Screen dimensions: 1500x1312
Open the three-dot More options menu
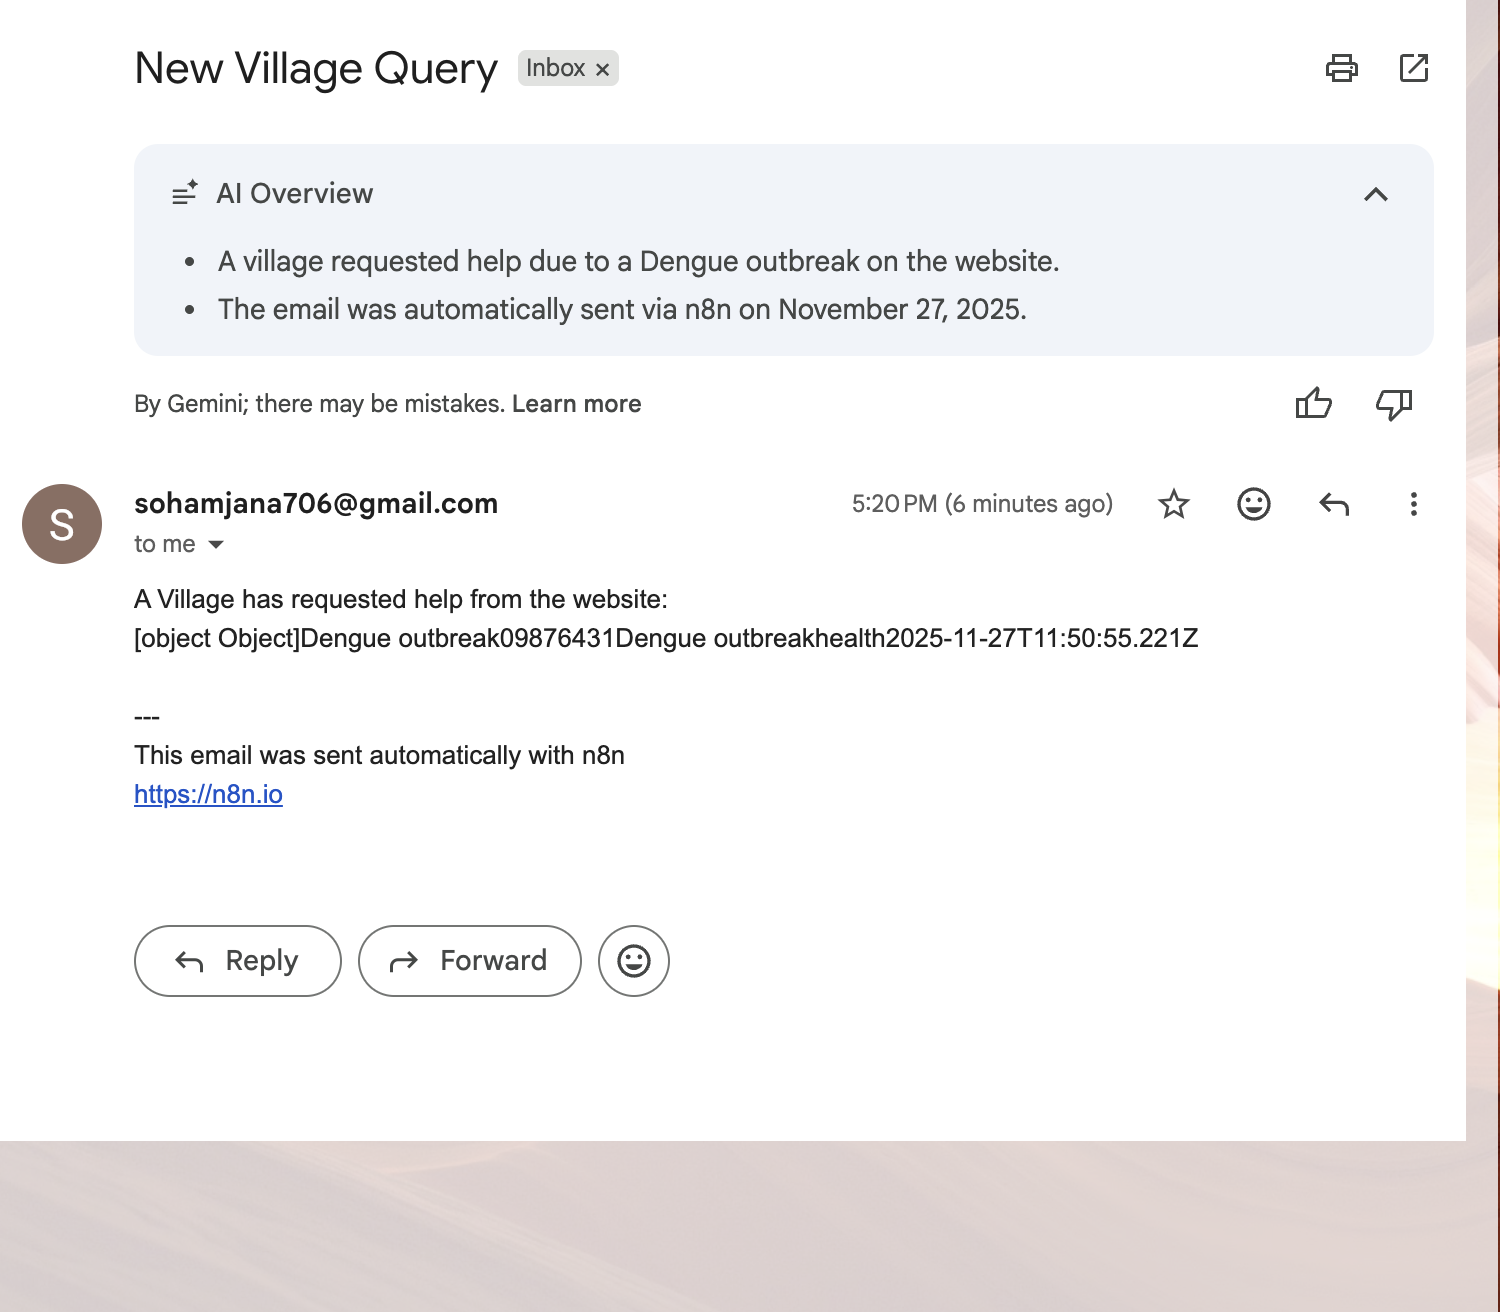pos(1413,504)
